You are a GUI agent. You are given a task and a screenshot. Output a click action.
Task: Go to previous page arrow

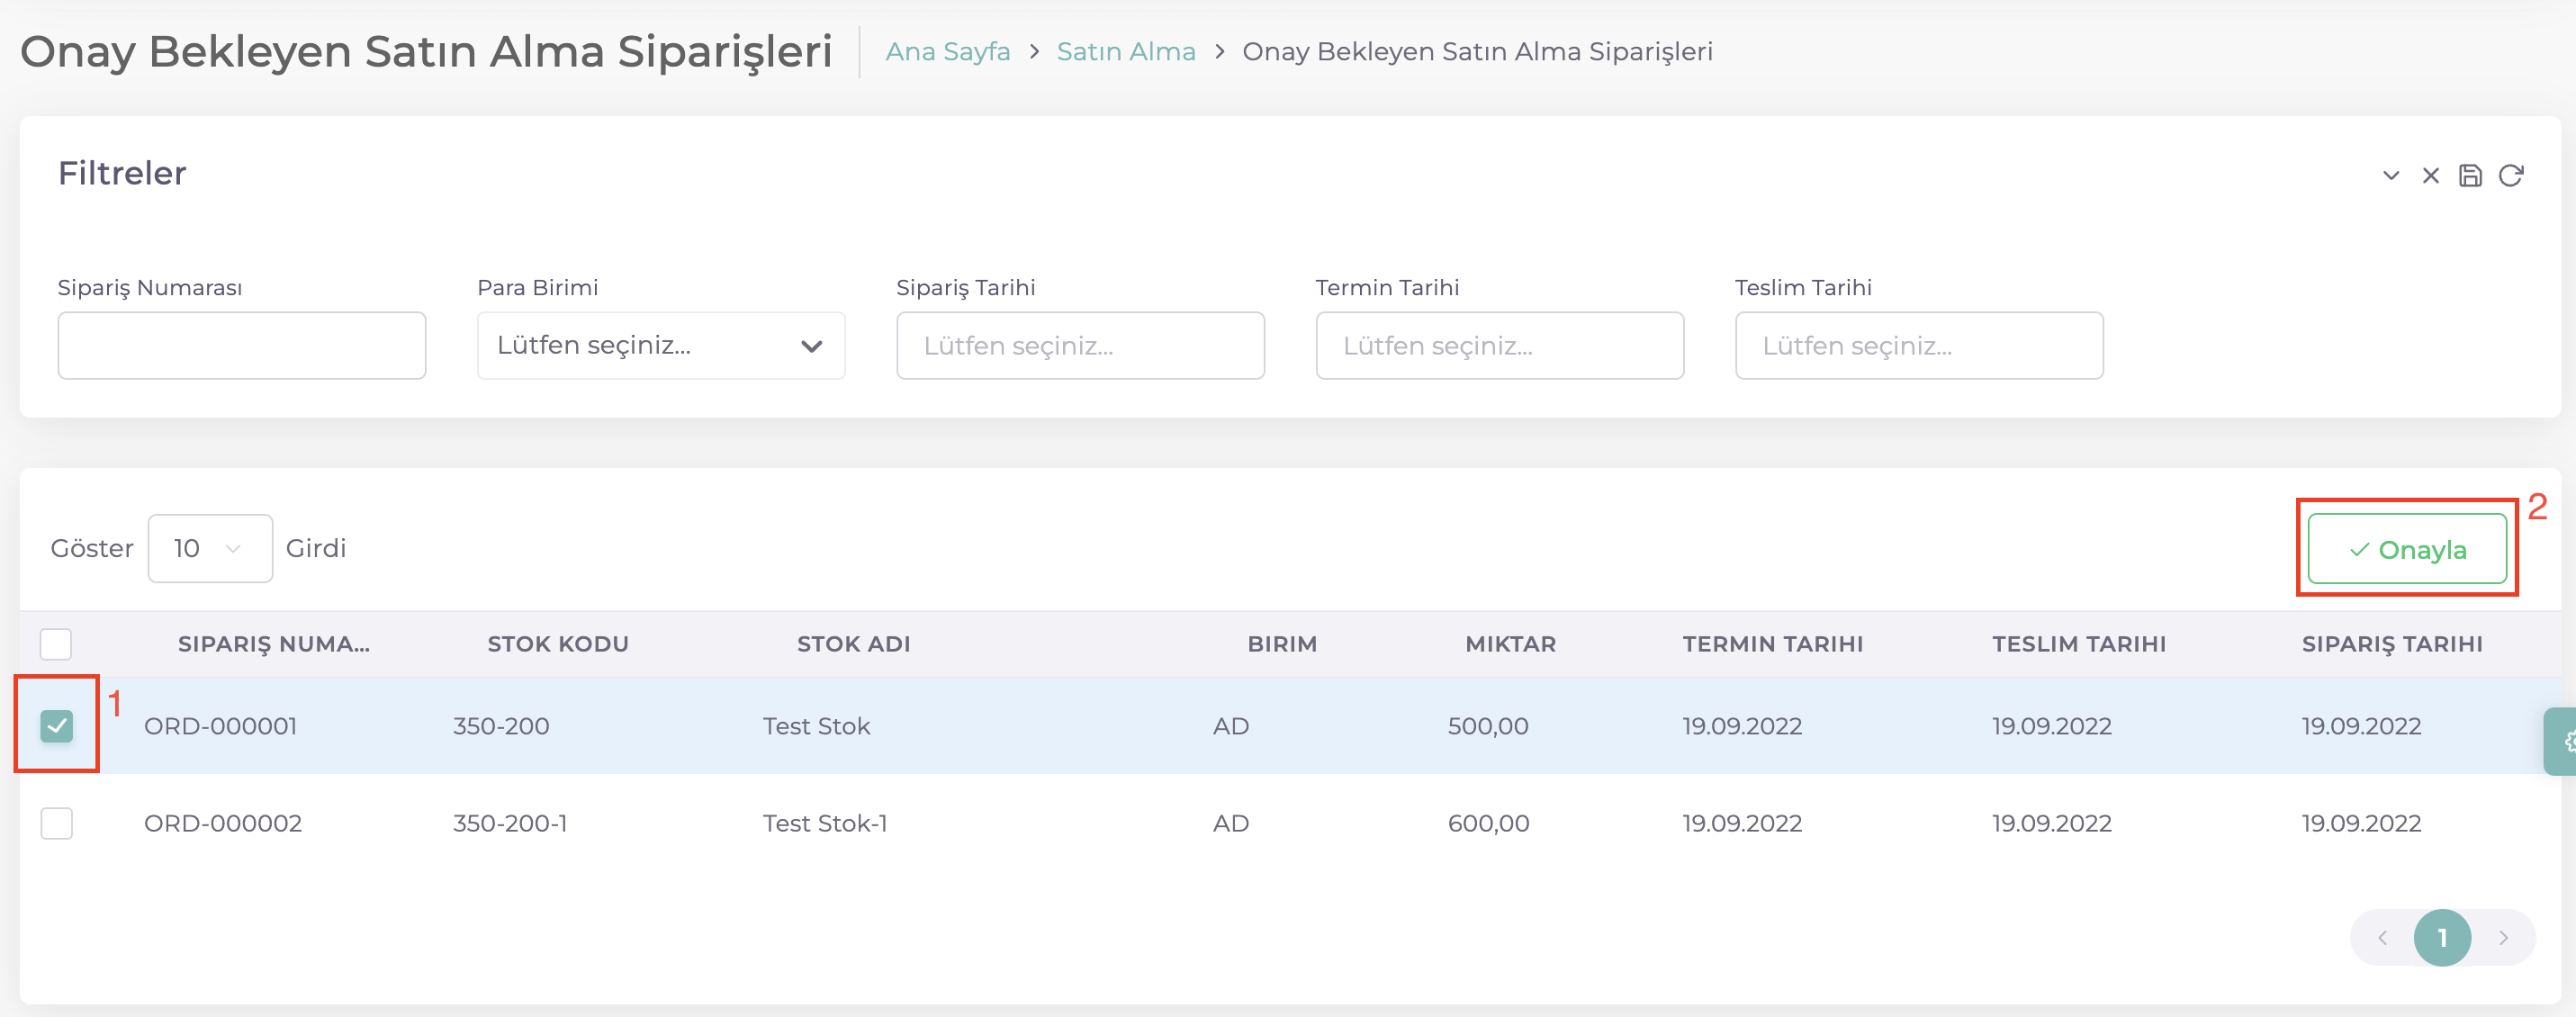[2383, 937]
